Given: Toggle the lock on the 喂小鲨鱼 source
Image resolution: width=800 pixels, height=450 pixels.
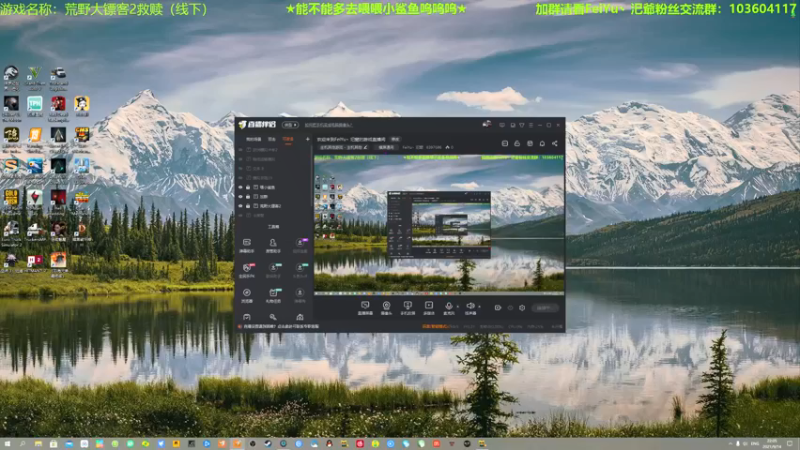Looking at the screenshot, I should [x=248, y=187].
